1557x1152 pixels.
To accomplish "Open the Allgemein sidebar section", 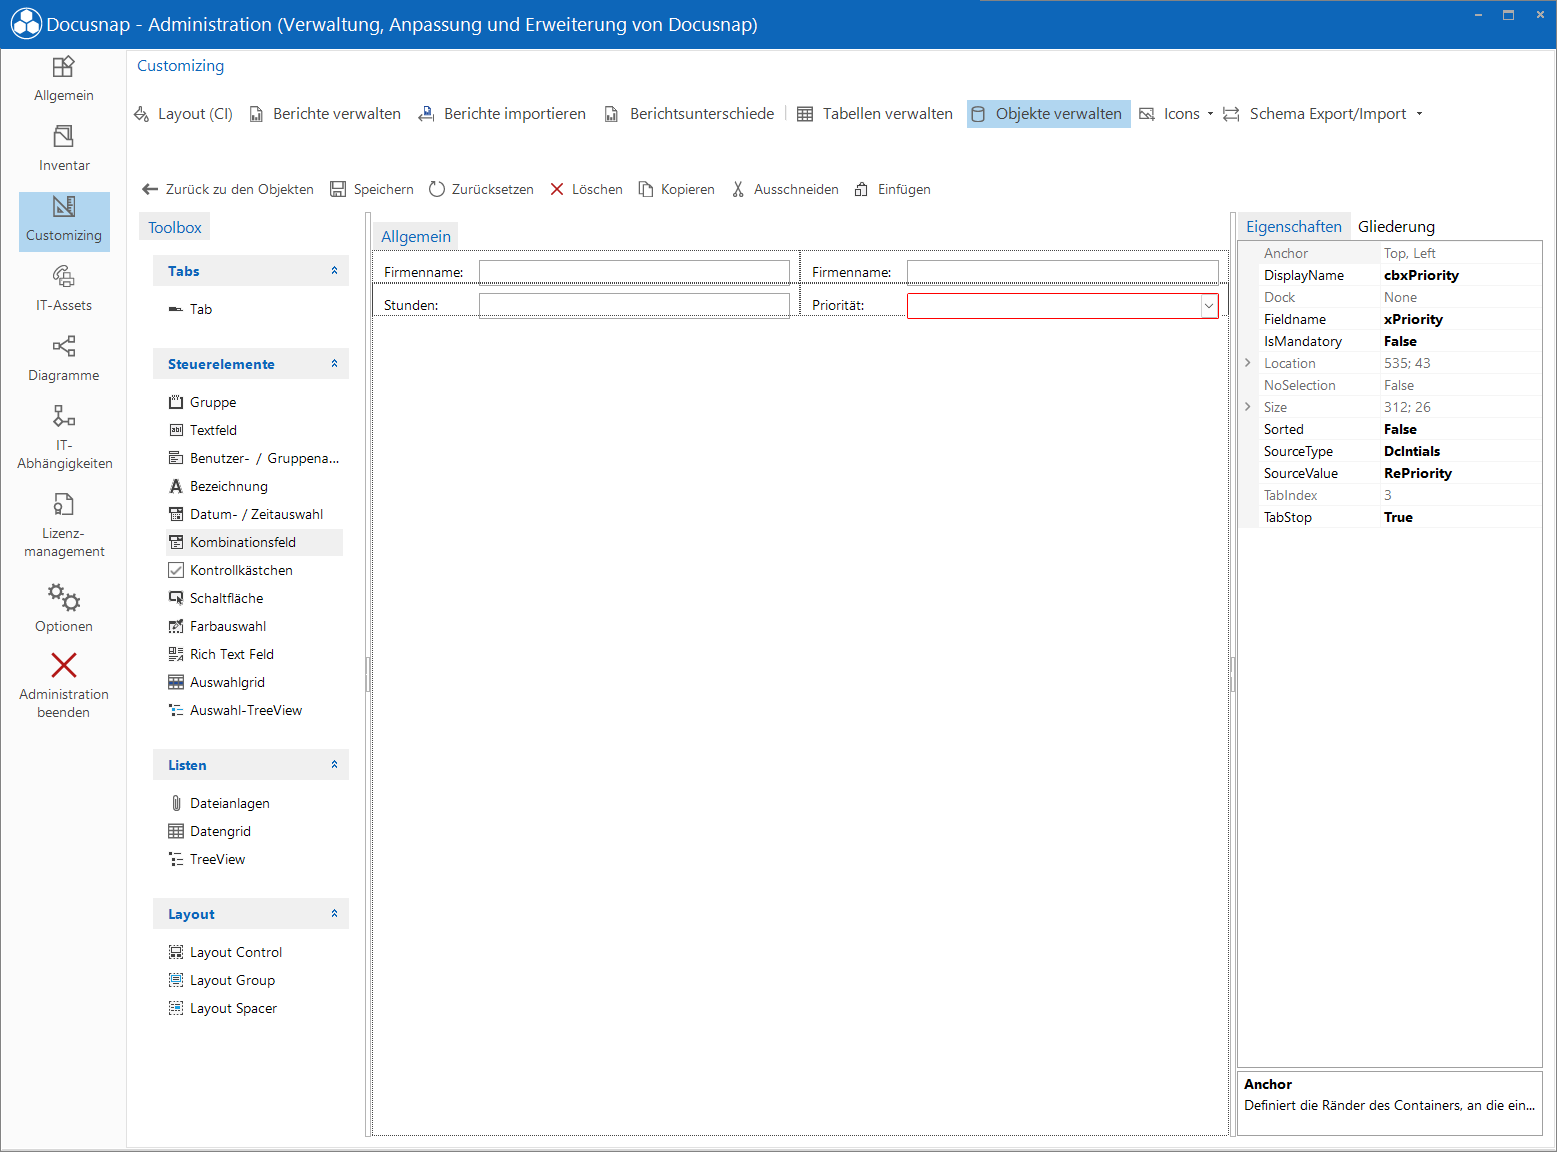I will (64, 79).
